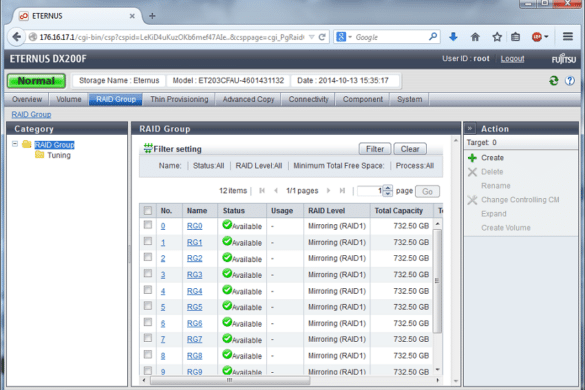Check the box for RG0 row
The image size is (585, 390).
click(148, 225)
